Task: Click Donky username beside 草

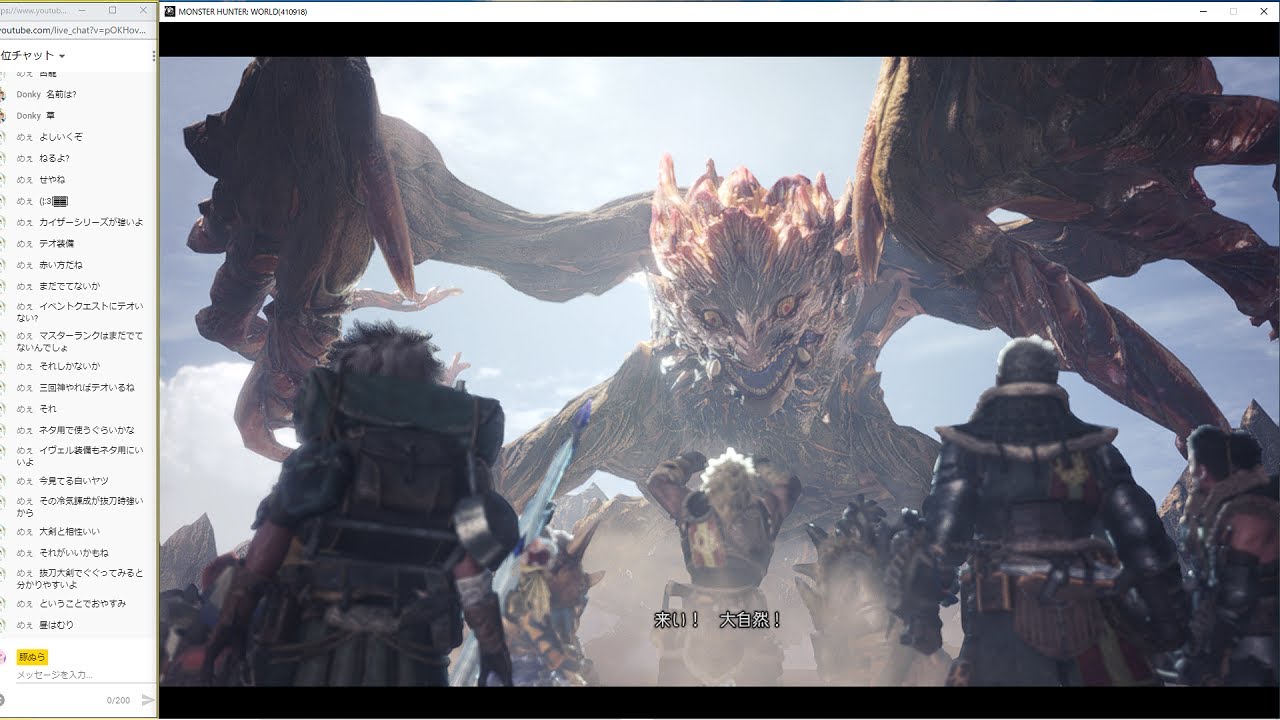Action: tap(29, 115)
